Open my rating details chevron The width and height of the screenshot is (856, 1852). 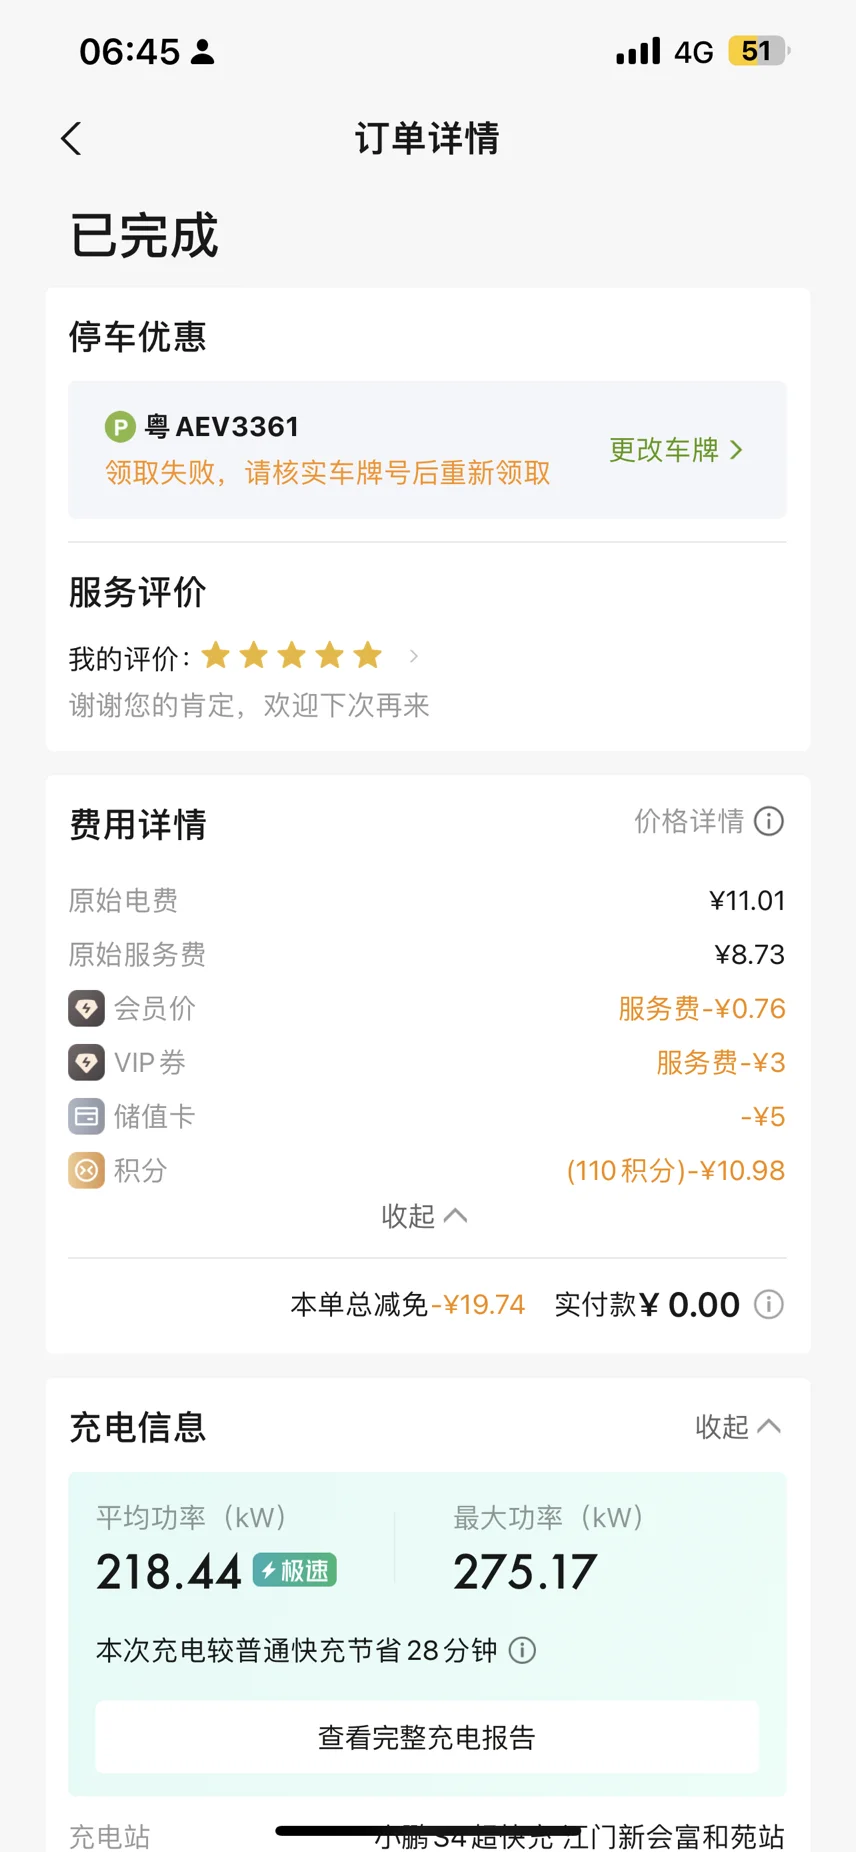[x=414, y=657]
